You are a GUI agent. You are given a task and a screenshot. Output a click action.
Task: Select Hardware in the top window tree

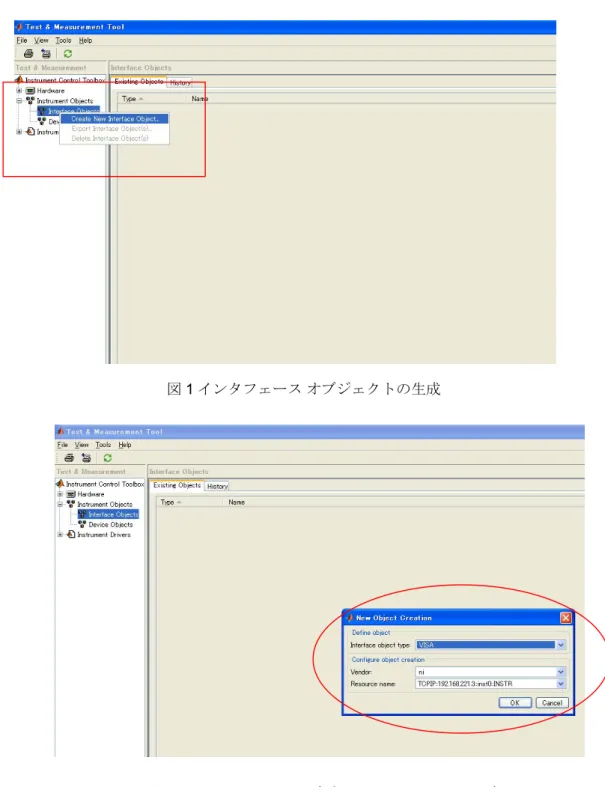50,91
